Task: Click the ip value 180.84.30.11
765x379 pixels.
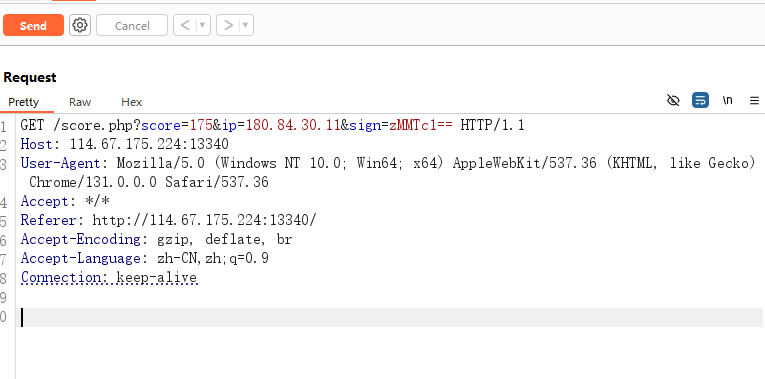Action: [293, 125]
